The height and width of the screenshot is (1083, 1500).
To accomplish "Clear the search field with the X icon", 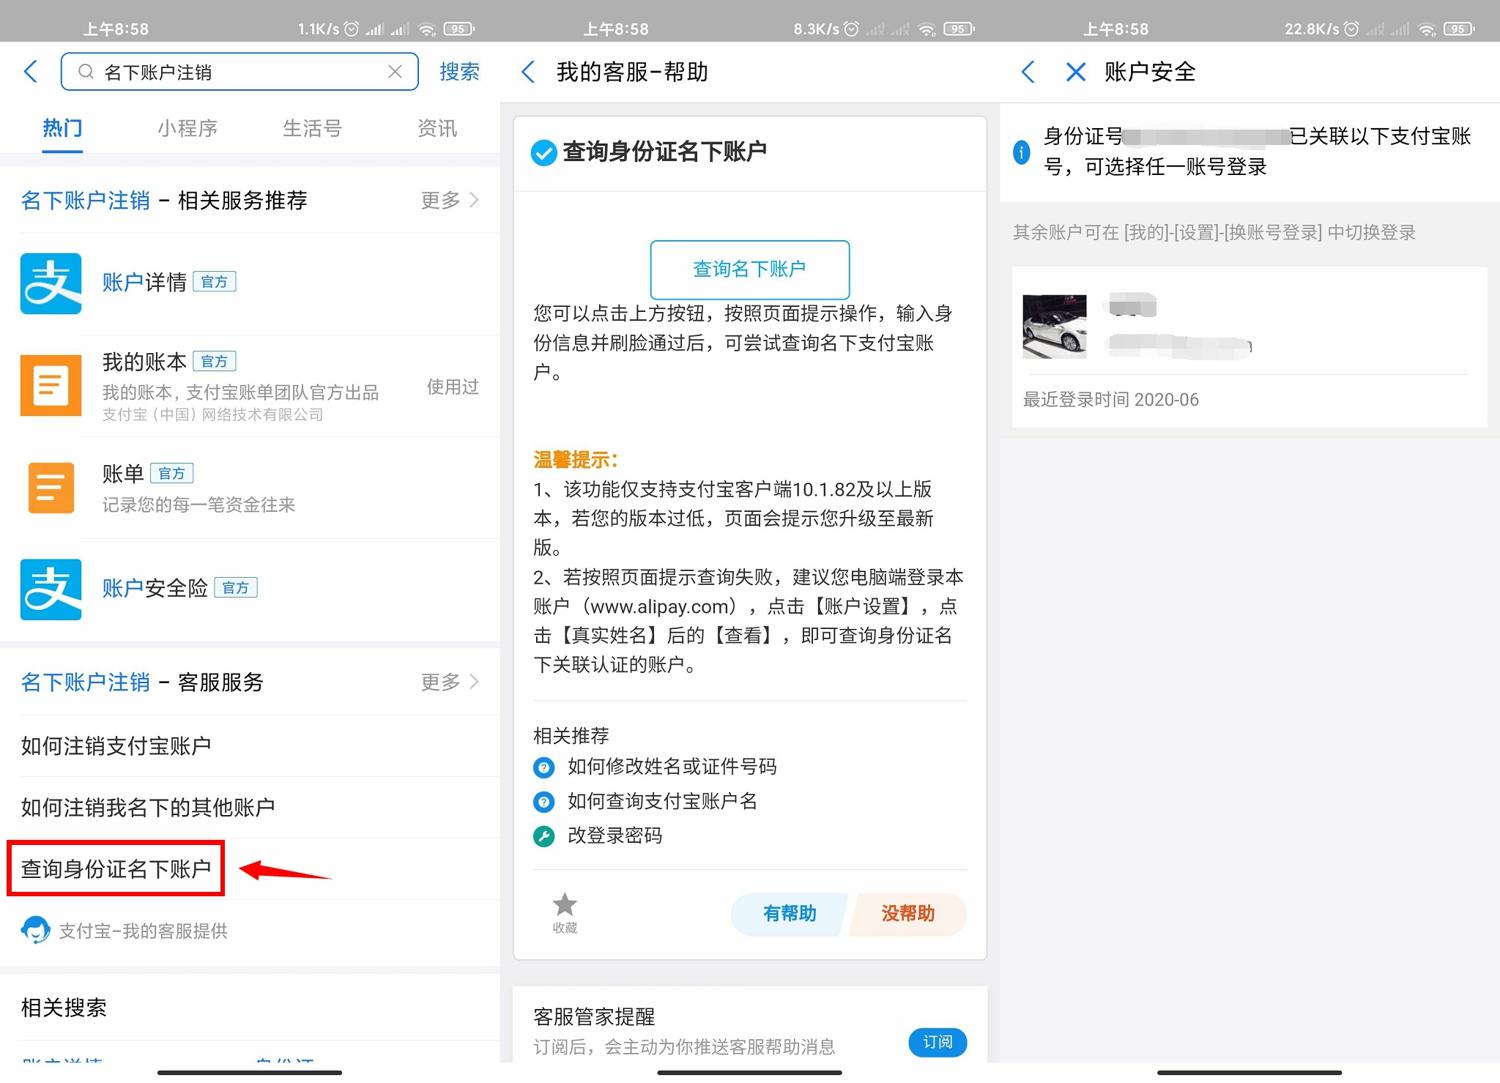I will tap(395, 72).
